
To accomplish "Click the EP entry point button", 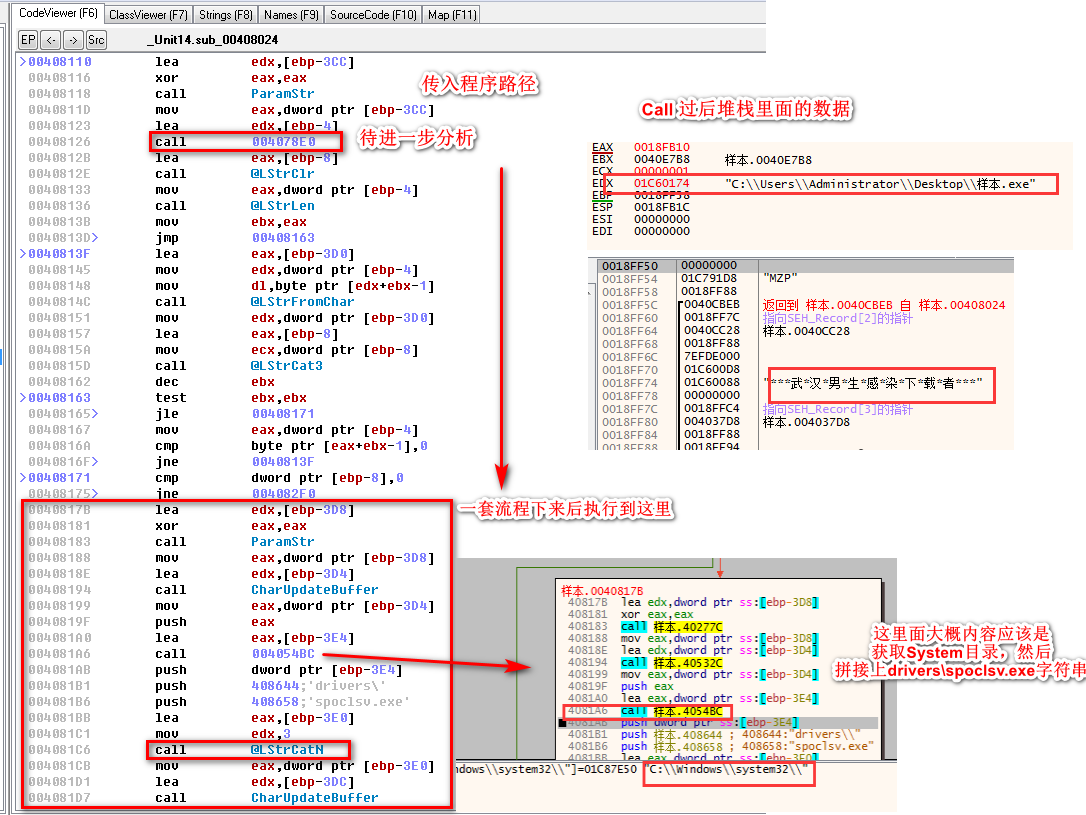I will click(x=28, y=40).
